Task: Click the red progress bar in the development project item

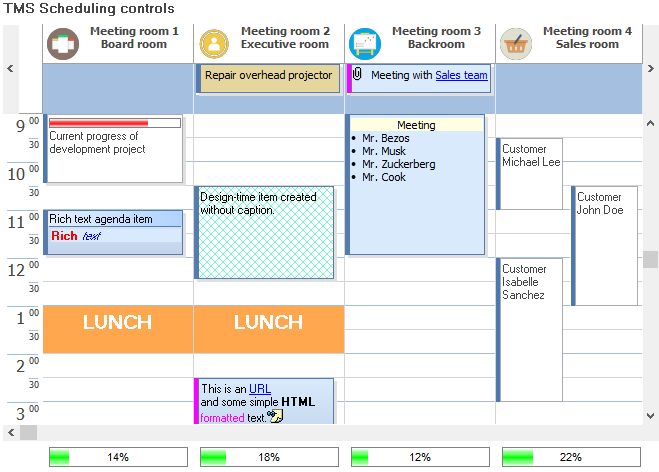Action: 99,123
